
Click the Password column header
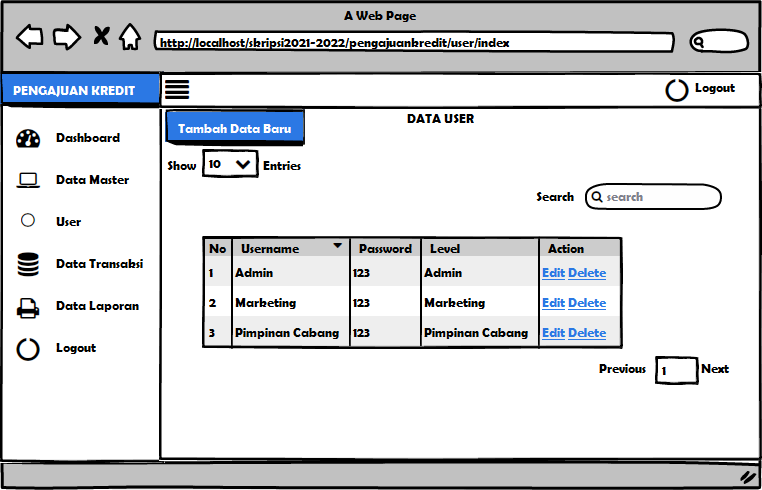coord(385,248)
